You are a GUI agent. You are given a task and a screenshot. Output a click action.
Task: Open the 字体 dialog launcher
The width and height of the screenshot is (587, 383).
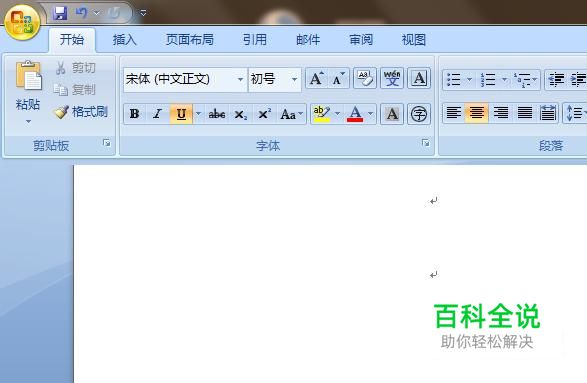pos(426,143)
